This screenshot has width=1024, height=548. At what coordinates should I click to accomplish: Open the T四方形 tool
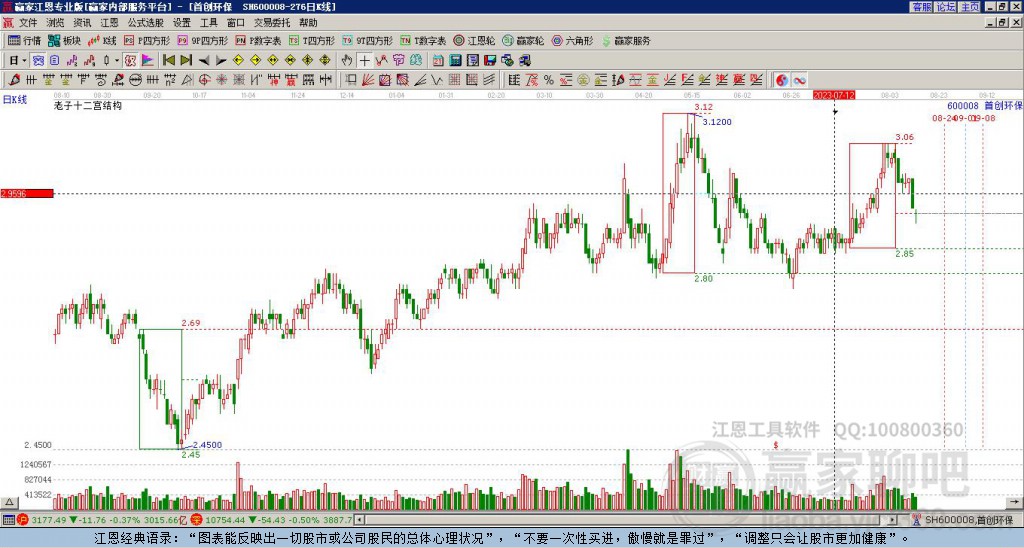pos(312,40)
